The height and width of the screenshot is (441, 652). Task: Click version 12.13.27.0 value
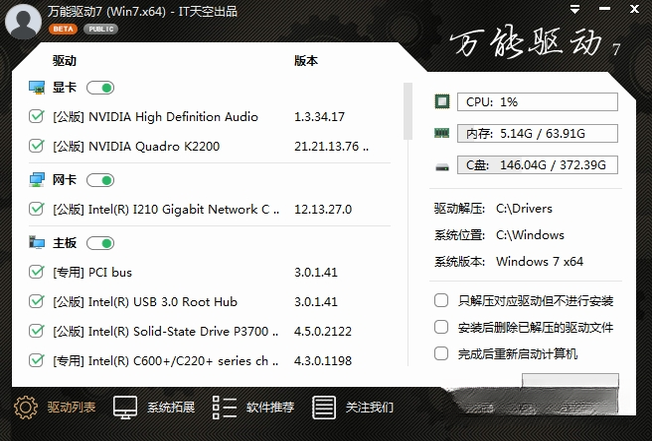coord(323,209)
